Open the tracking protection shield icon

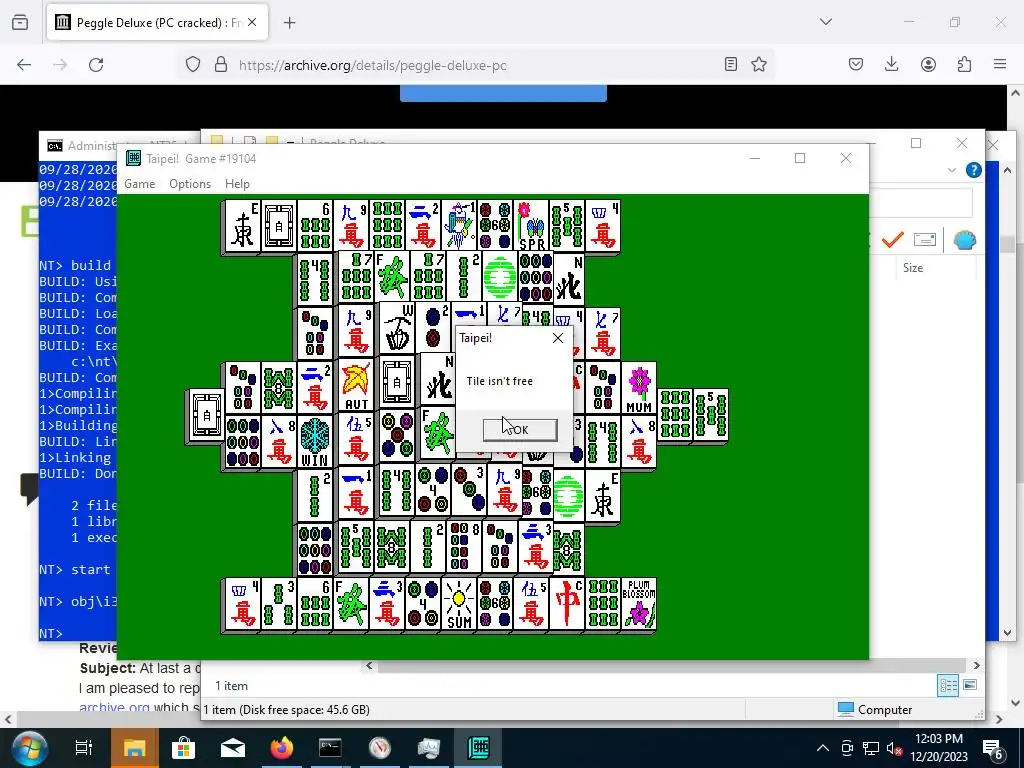[193, 65]
